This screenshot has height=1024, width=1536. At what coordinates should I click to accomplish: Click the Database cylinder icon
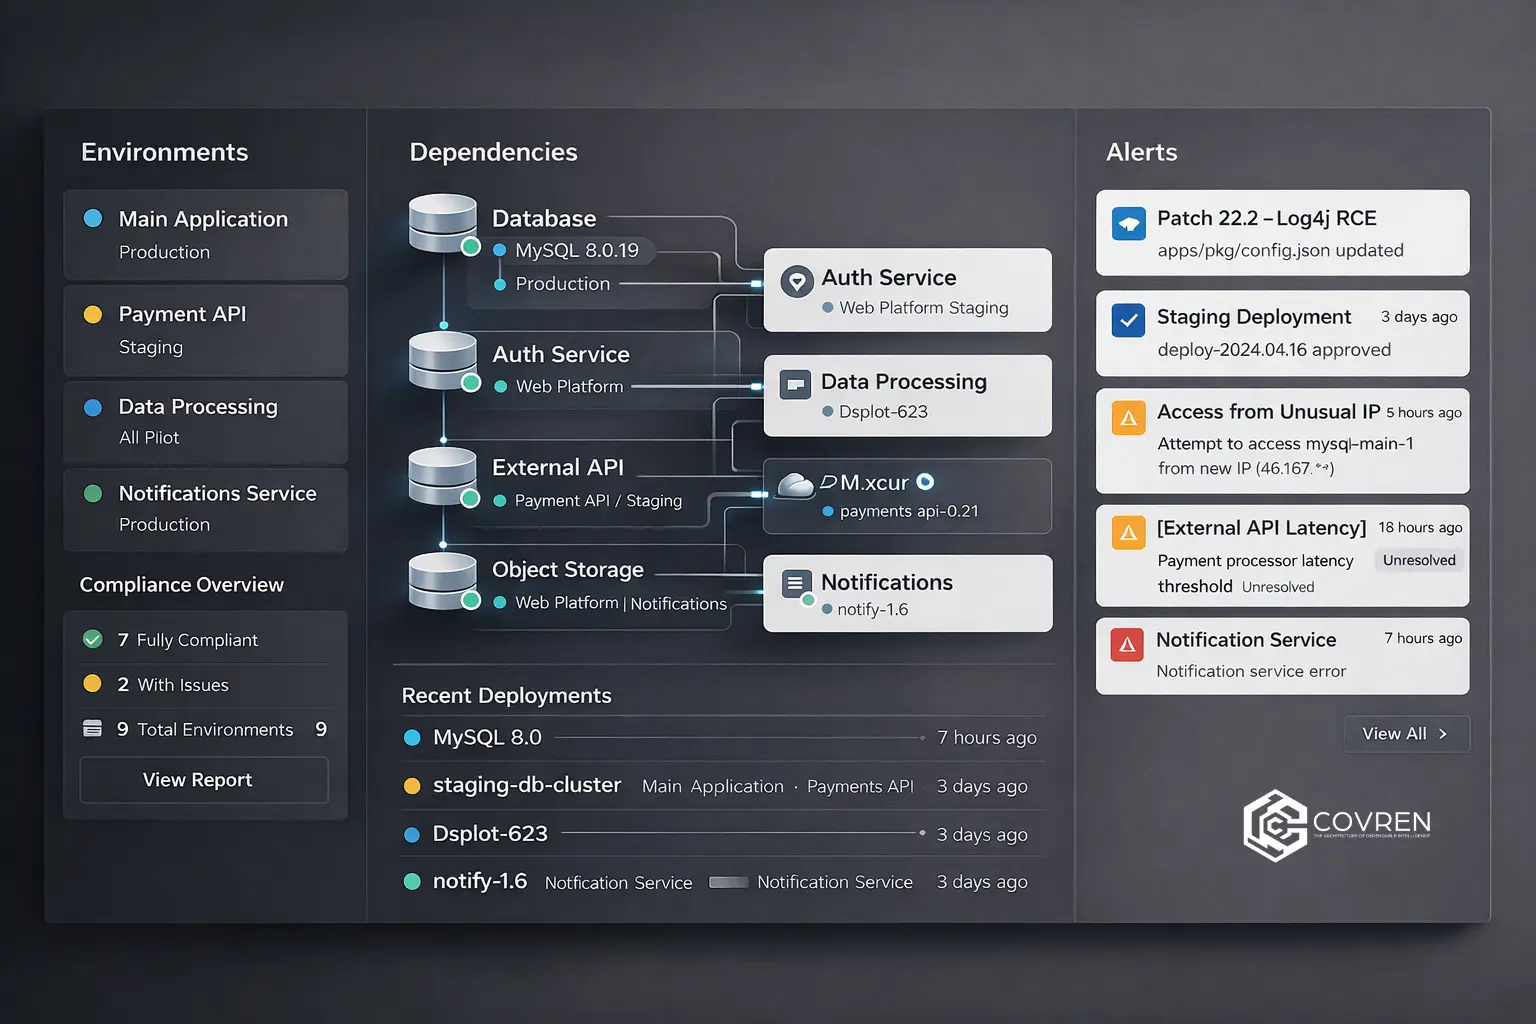pyautogui.click(x=442, y=222)
